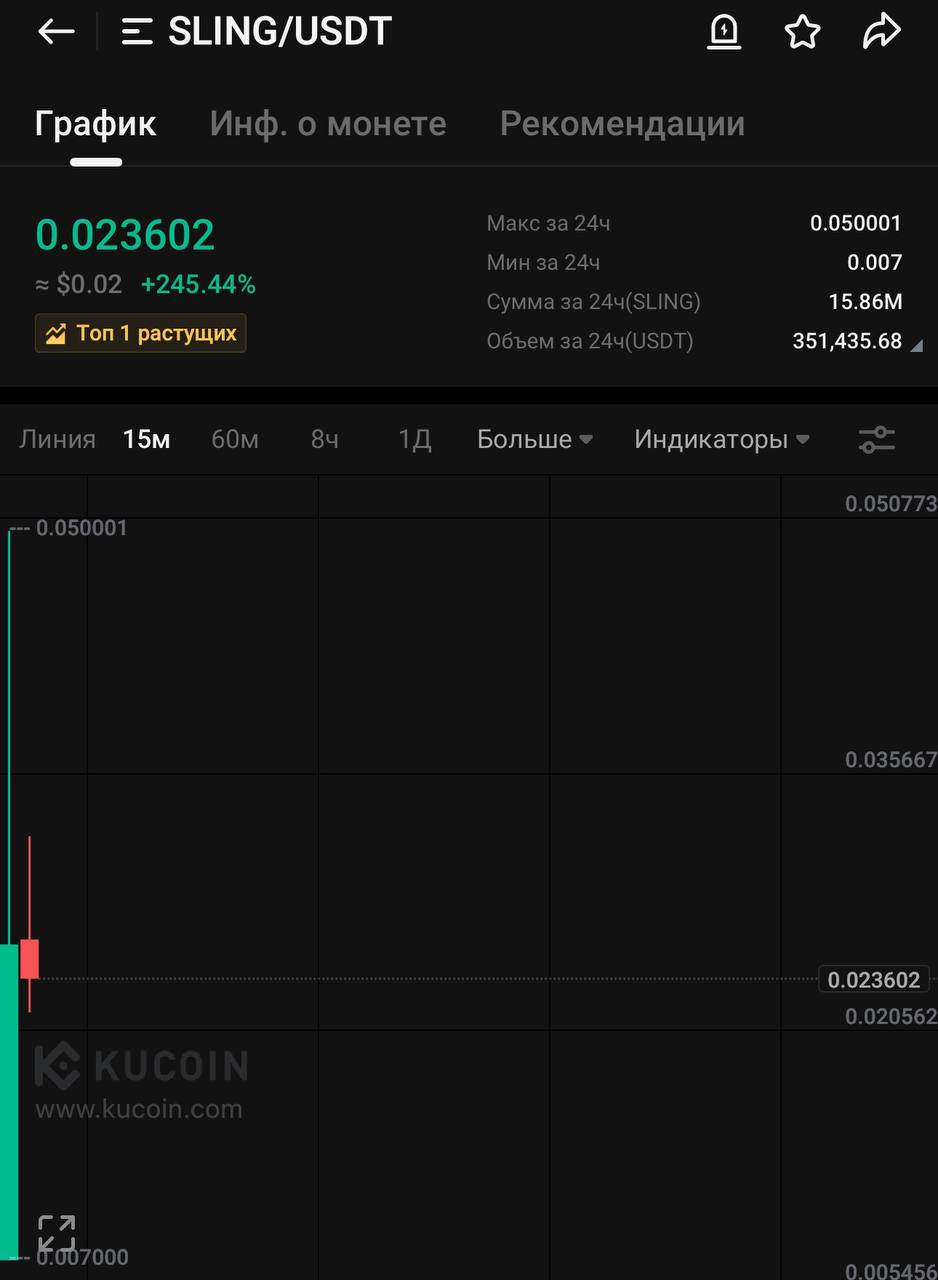
Task: Open chart settings sliders icon
Action: point(877,439)
